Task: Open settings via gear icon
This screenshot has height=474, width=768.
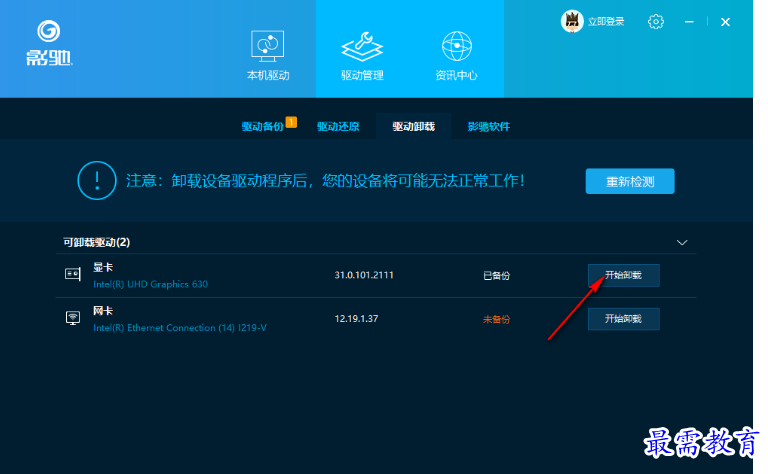Action: 656,22
